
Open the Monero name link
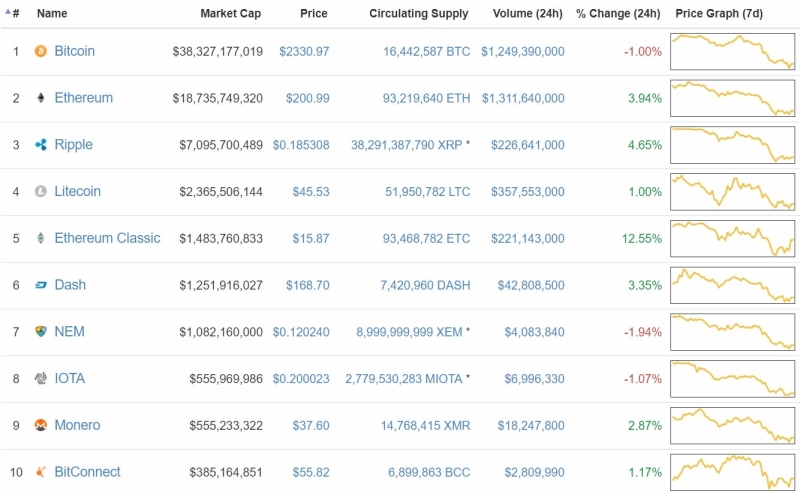pos(77,425)
